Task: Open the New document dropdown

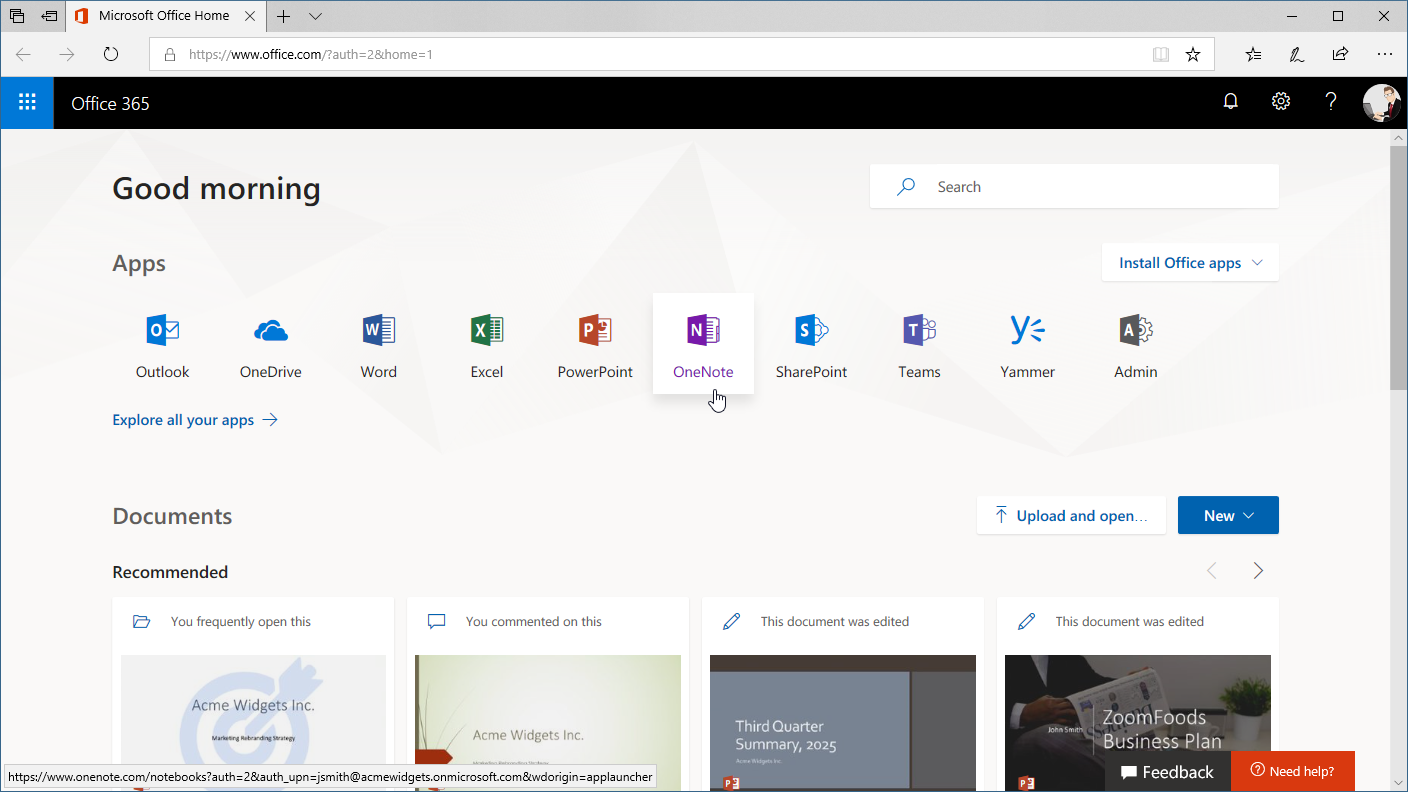Action: pyautogui.click(x=1228, y=516)
